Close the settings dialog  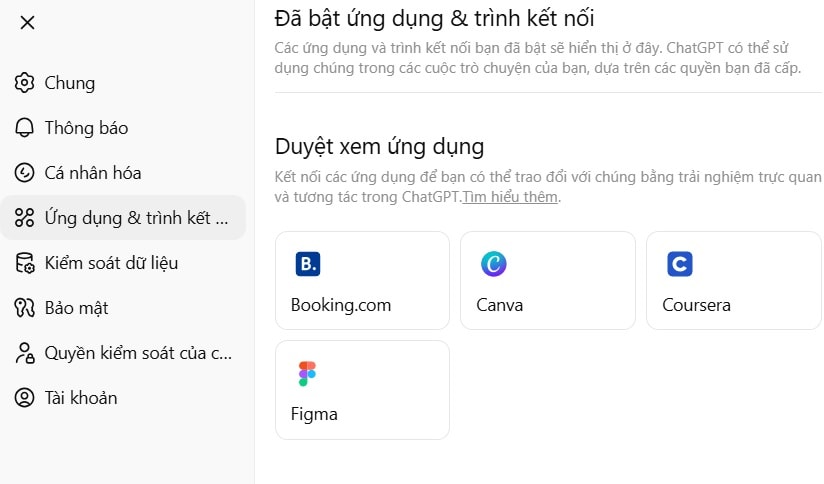27,23
